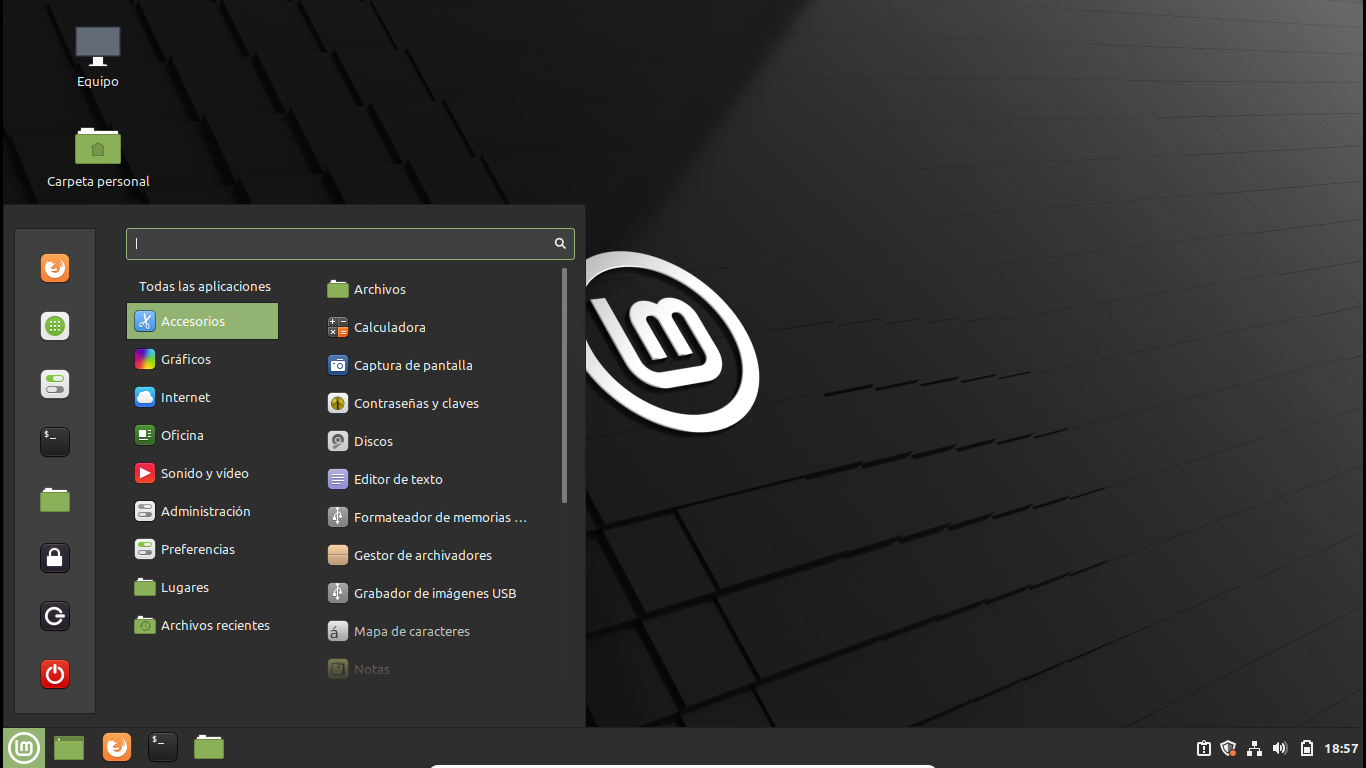
Task: Open Formateador de memorias USB
Action: pos(440,517)
